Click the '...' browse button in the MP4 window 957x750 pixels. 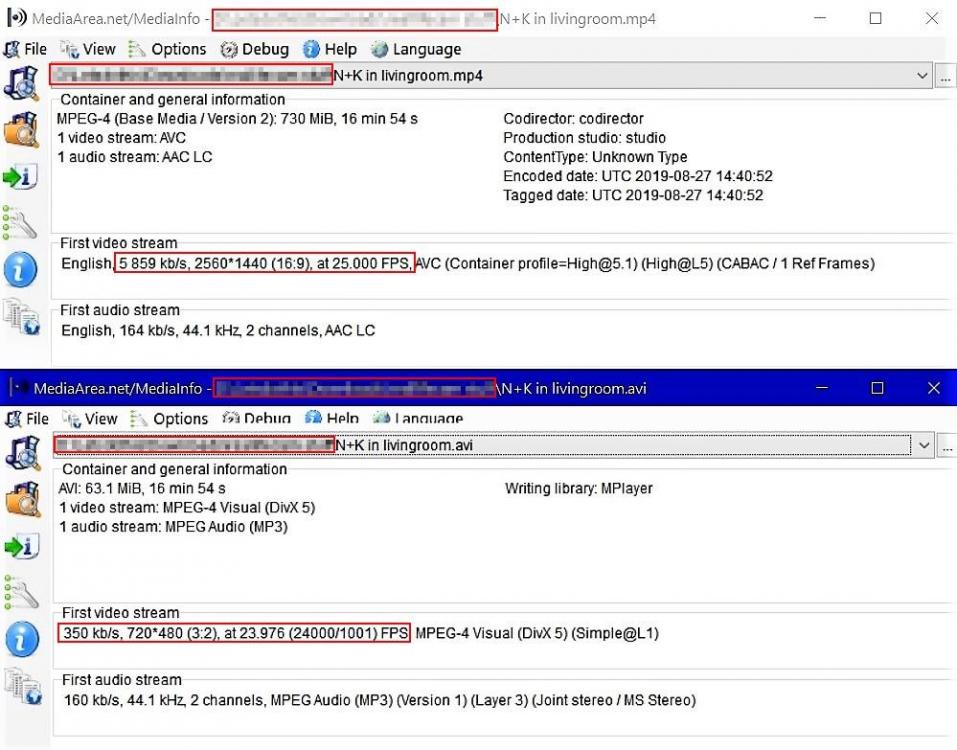[x=946, y=76]
